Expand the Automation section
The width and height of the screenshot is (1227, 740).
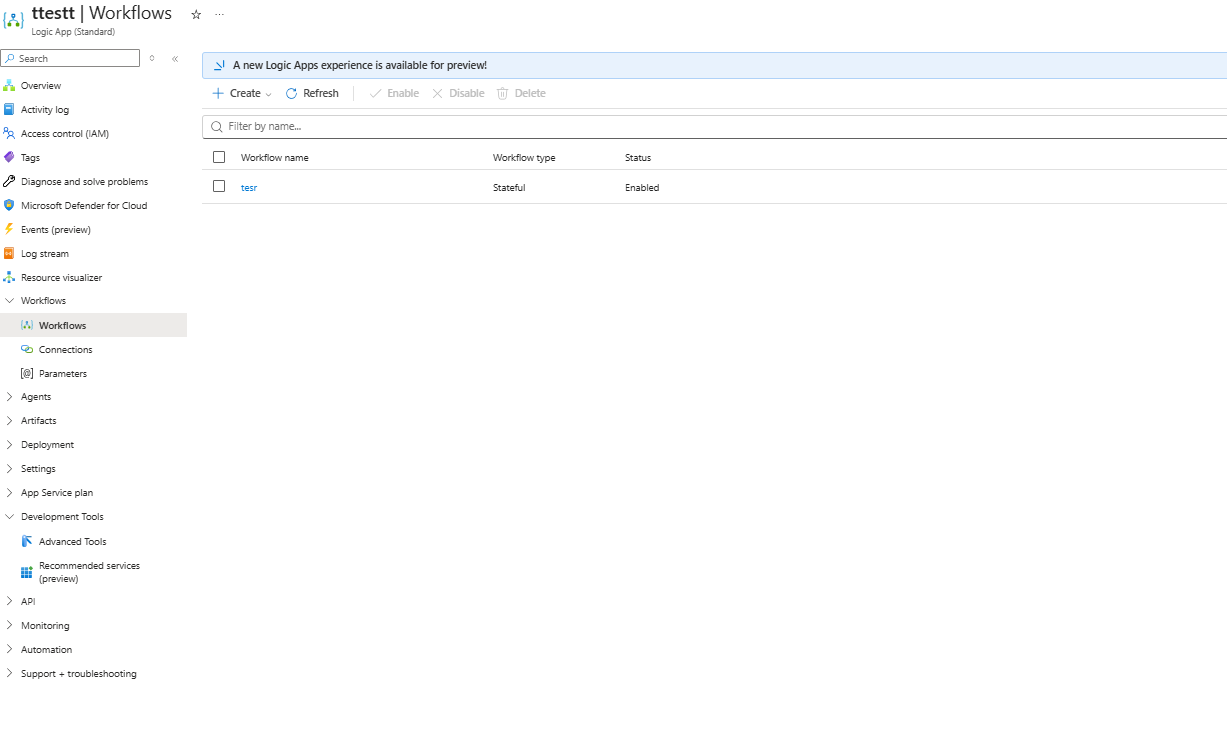click(x=9, y=650)
